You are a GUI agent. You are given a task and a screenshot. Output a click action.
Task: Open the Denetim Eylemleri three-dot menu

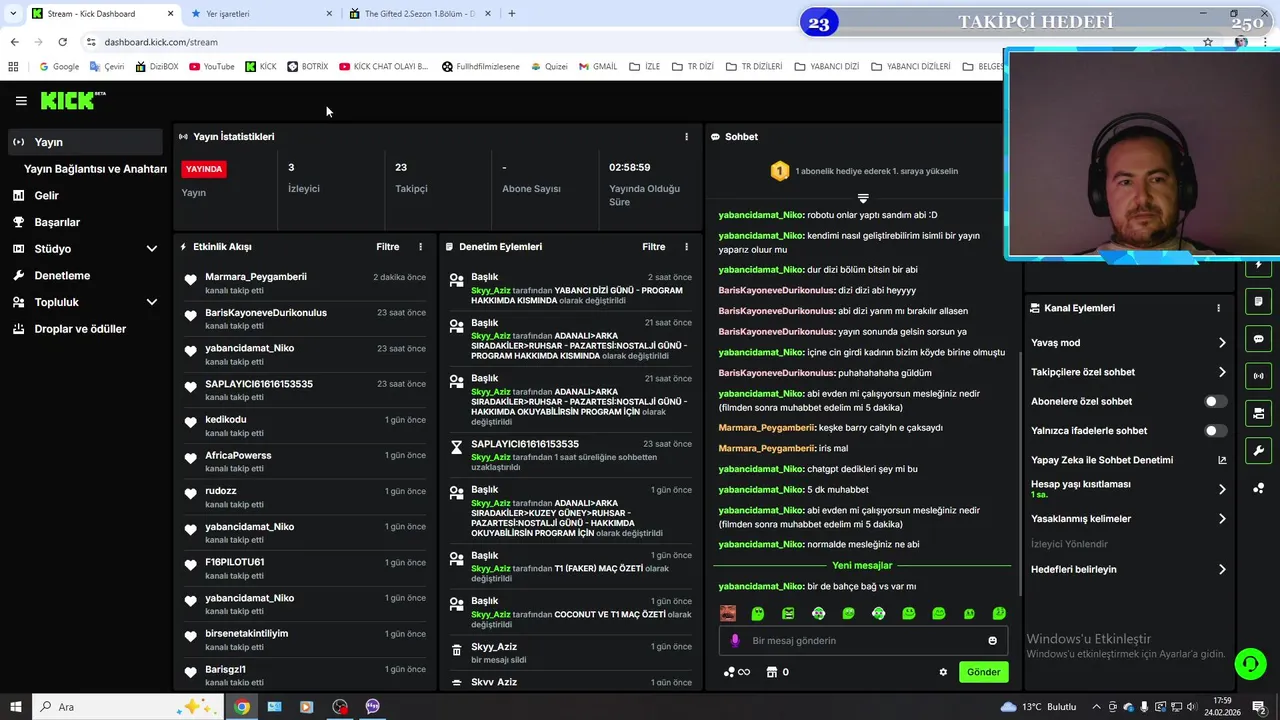click(686, 247)
